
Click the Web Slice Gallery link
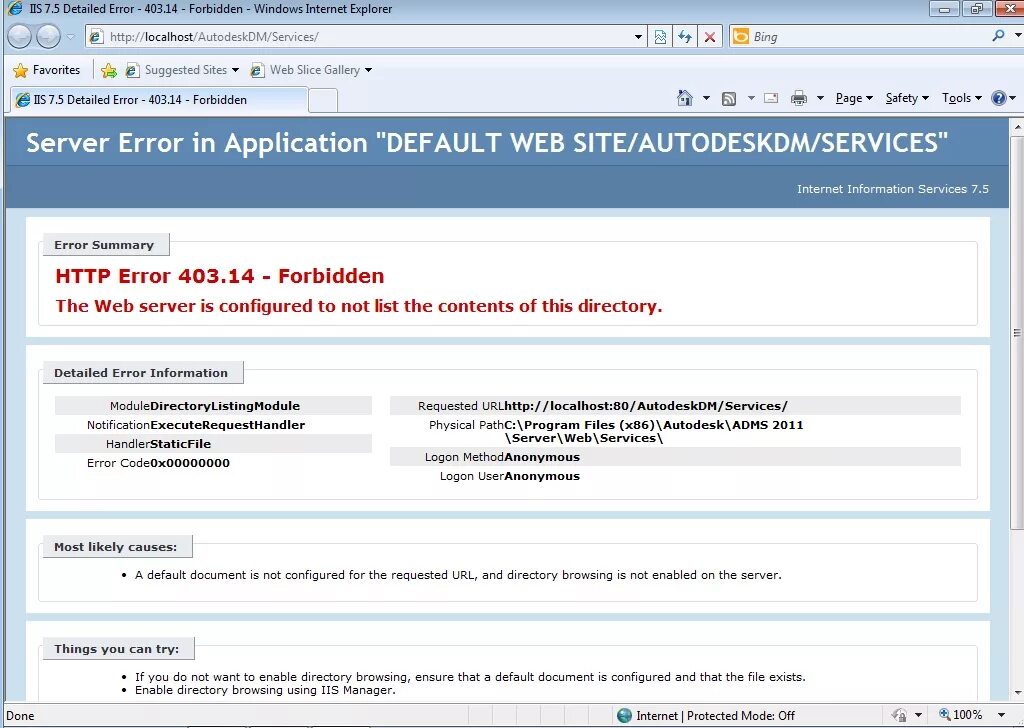[313, 70]
